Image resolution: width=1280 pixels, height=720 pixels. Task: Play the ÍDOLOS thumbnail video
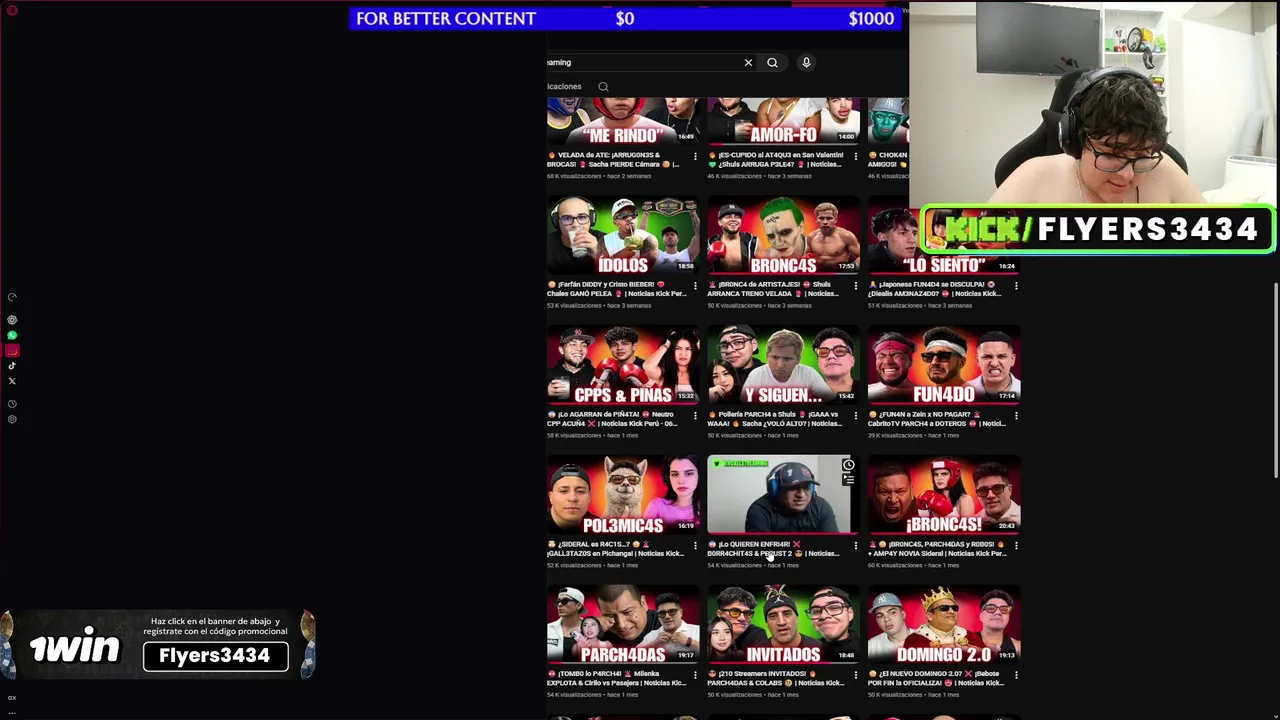click(623, 235)
